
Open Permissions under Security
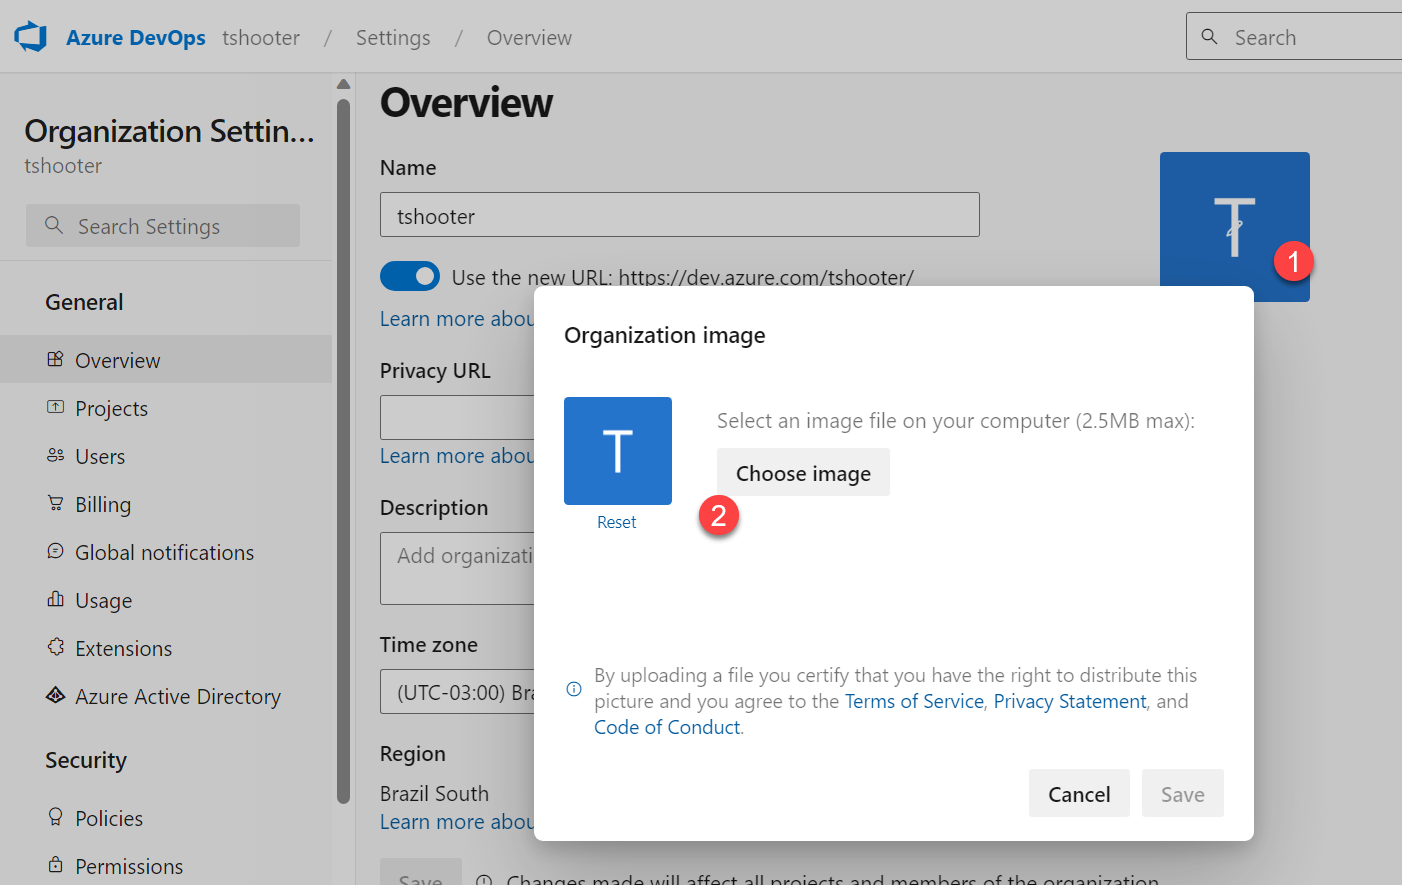point(166,866)
